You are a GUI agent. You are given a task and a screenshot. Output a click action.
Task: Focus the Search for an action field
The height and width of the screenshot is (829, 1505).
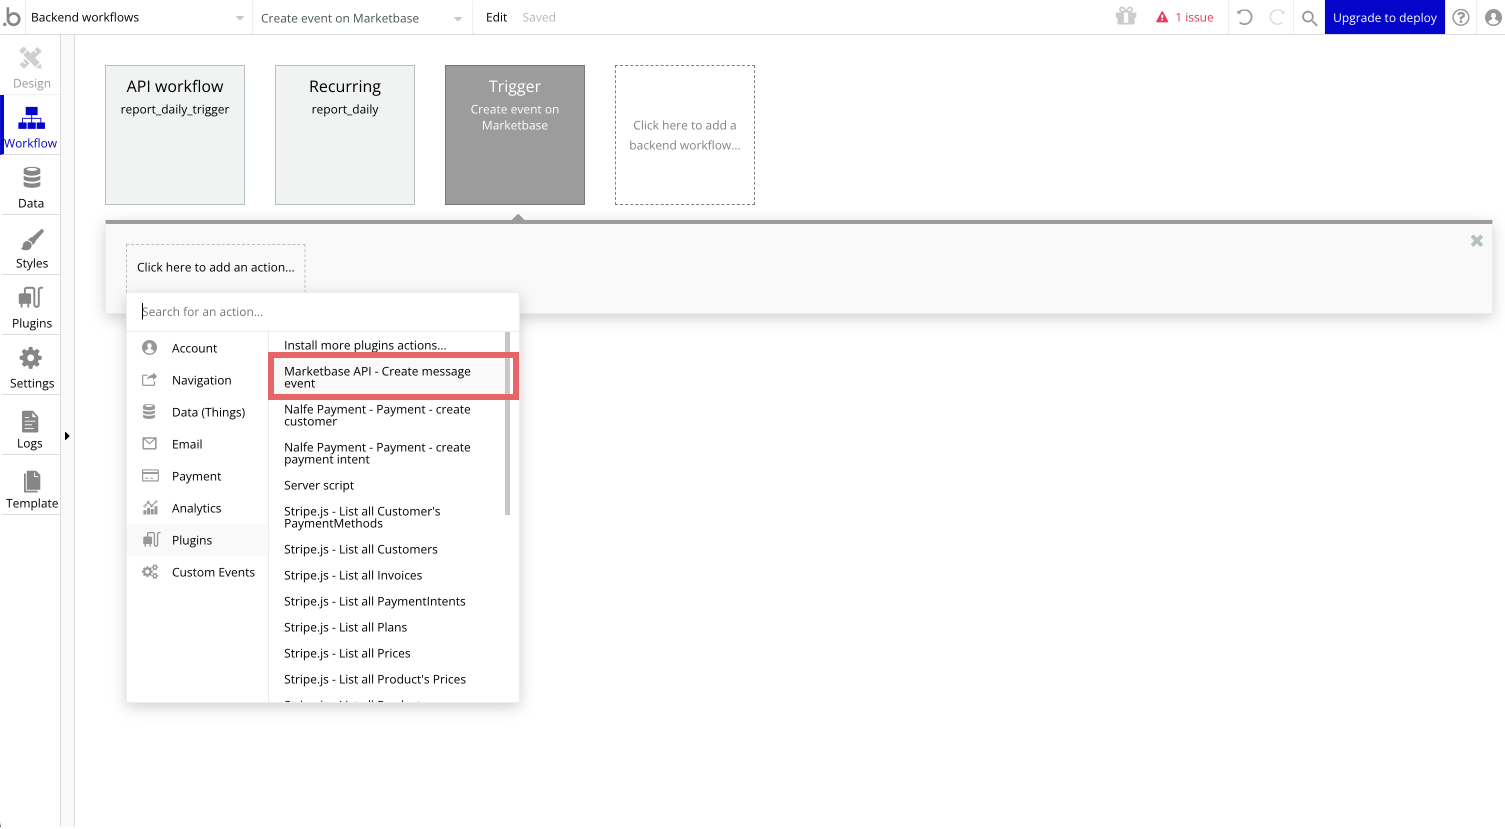tap(323, 312)
